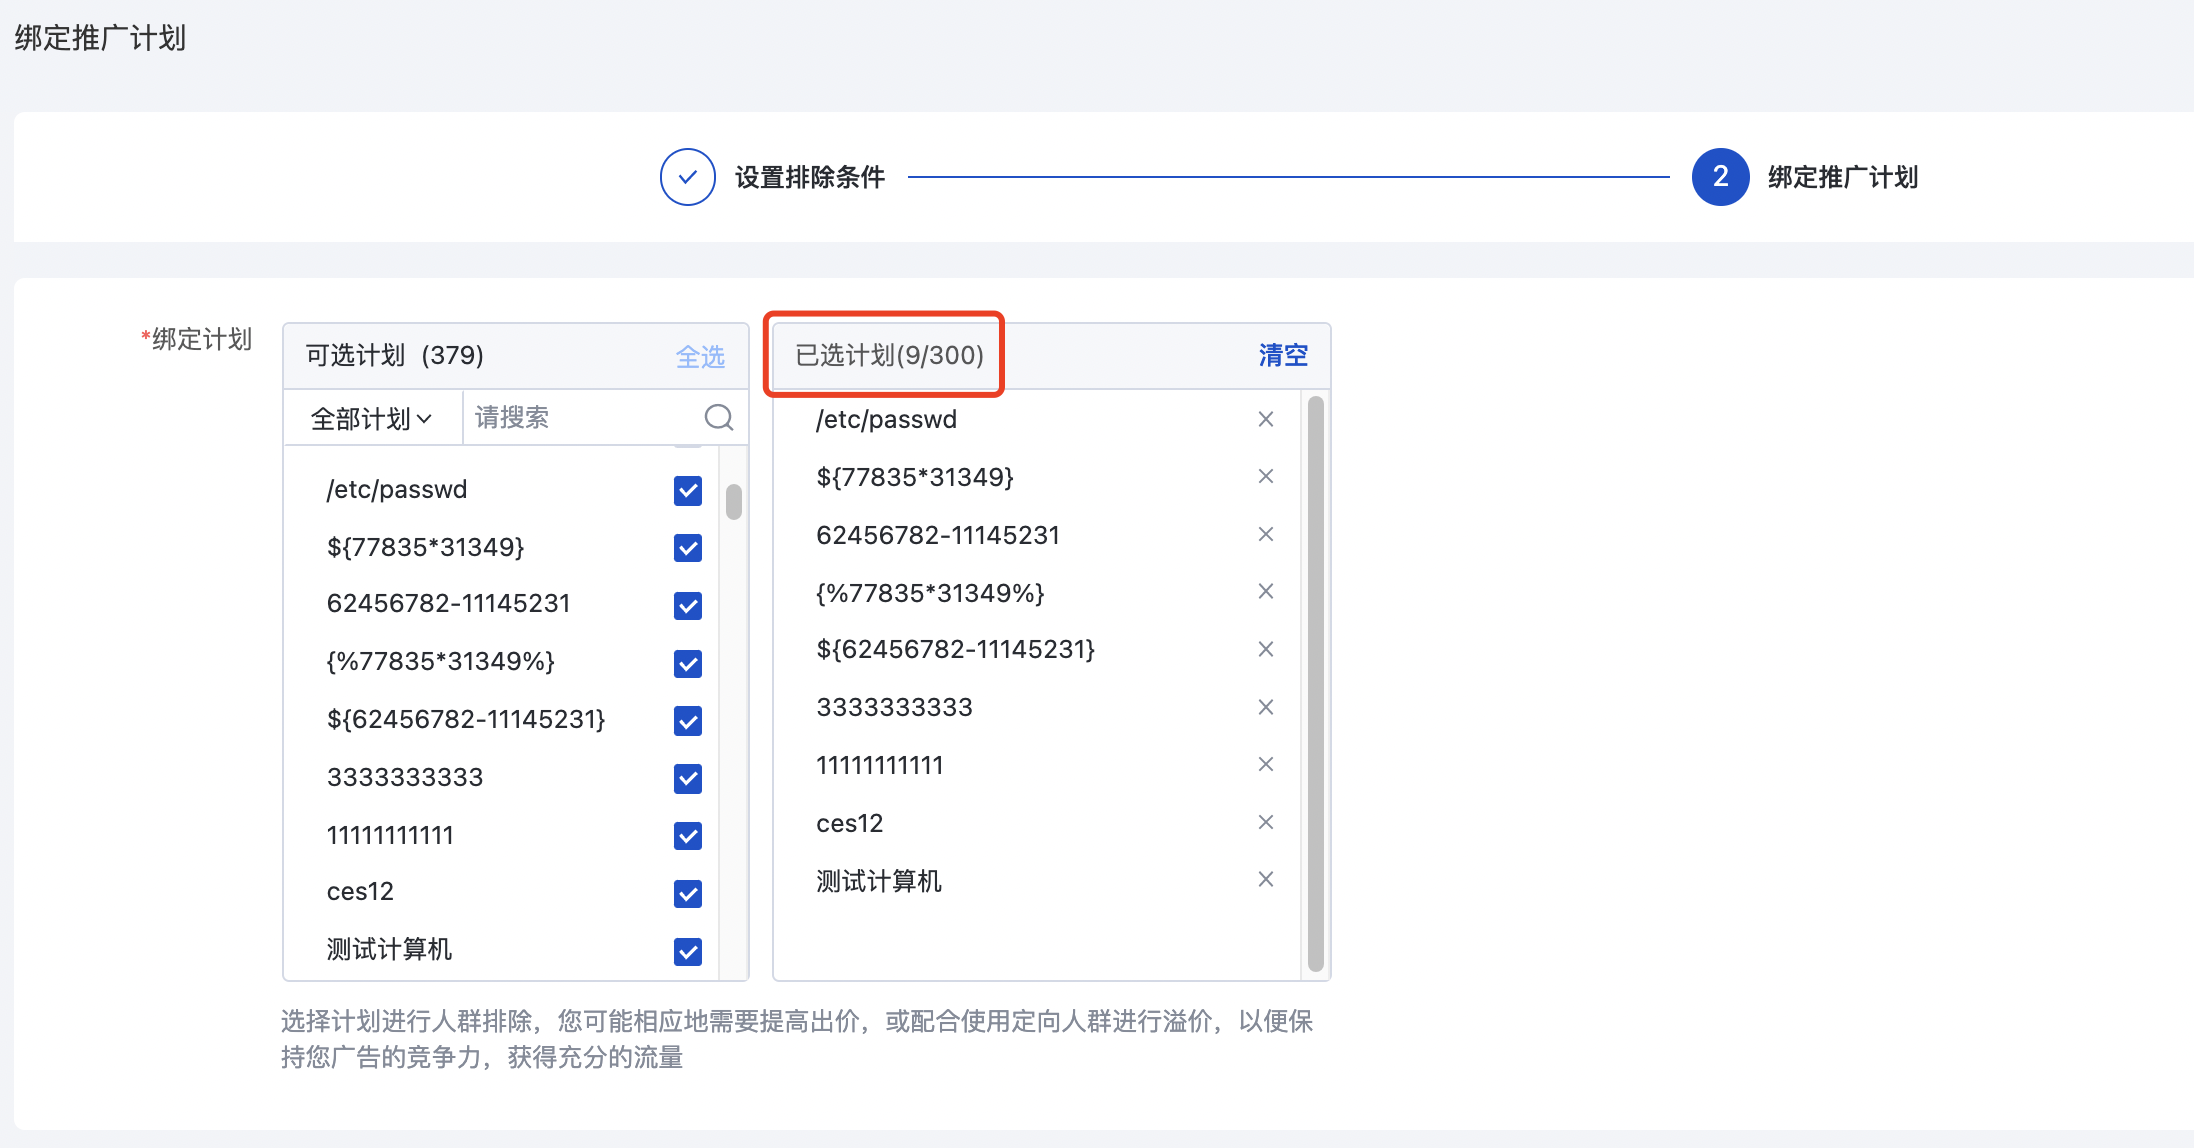The width and height of the screenshot is (2194, 1148).
Task: Open the 全部计划 dropdown filter
Action: tap(371, 418)
